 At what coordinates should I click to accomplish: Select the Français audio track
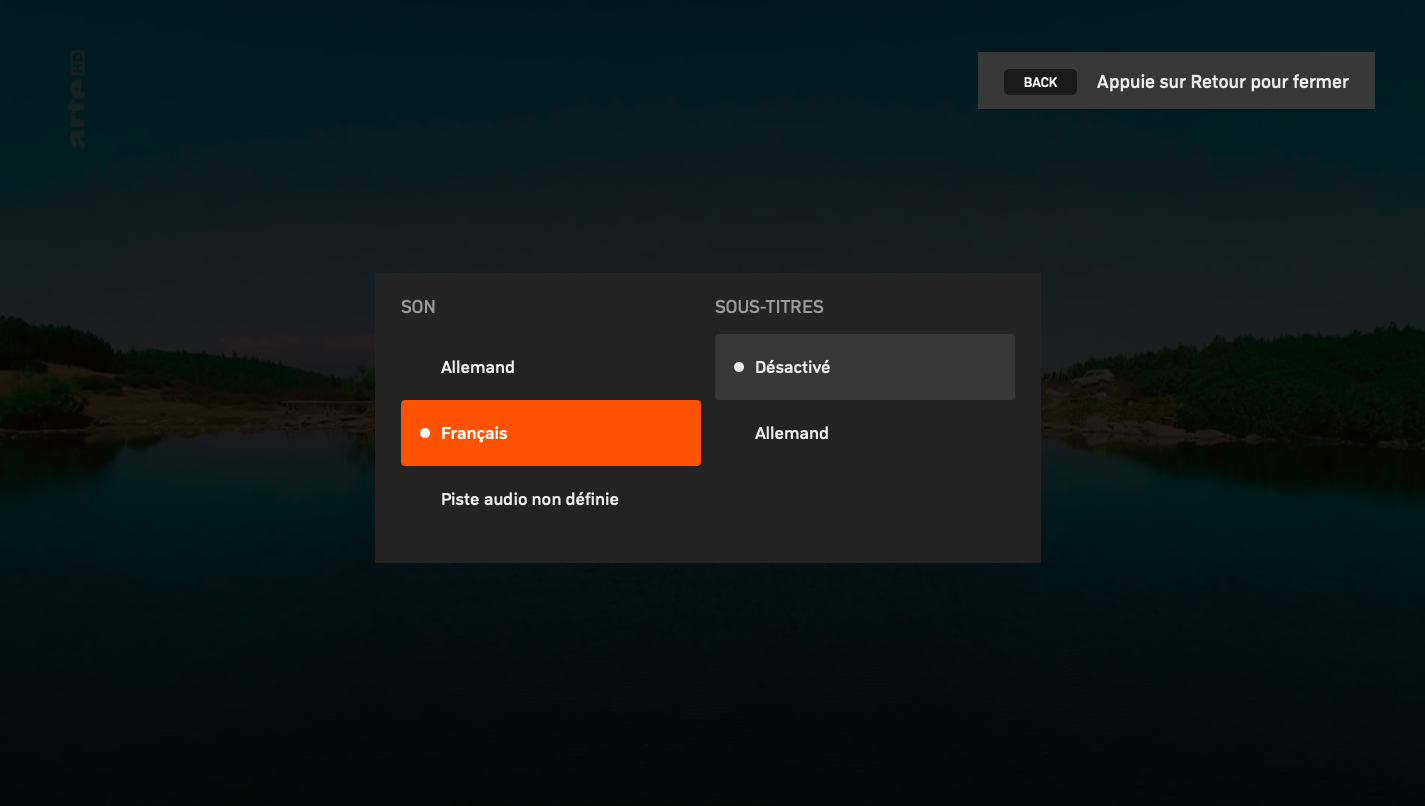click(x=550, y=433)
